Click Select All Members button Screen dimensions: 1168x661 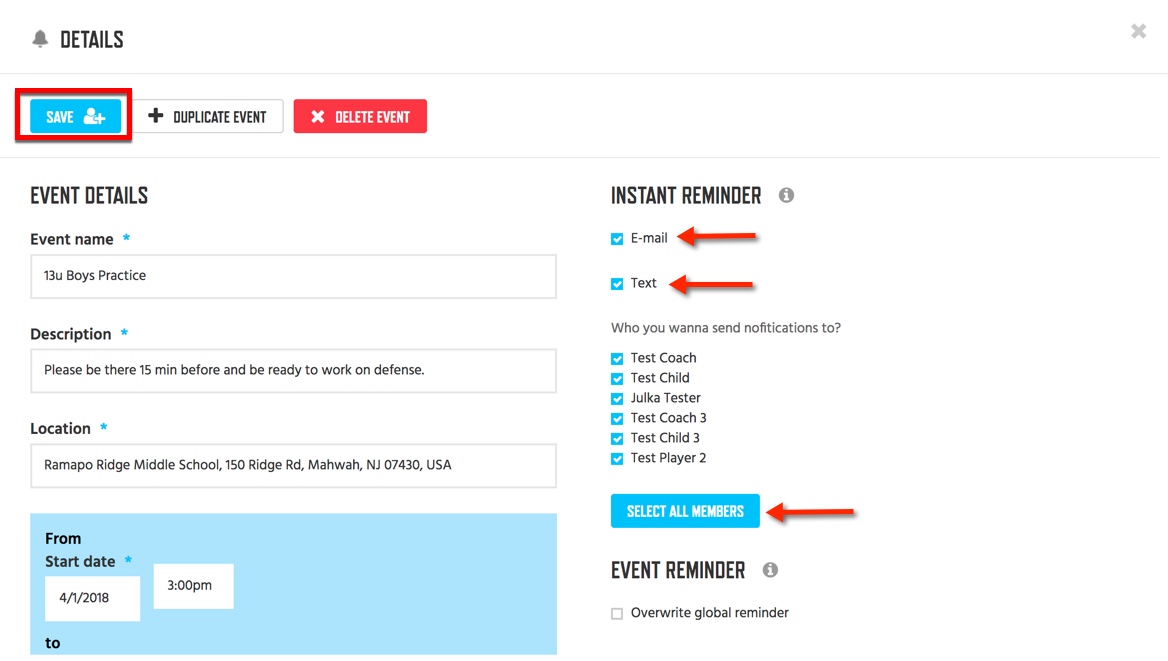pyautogui.click(x=685, y=511)
